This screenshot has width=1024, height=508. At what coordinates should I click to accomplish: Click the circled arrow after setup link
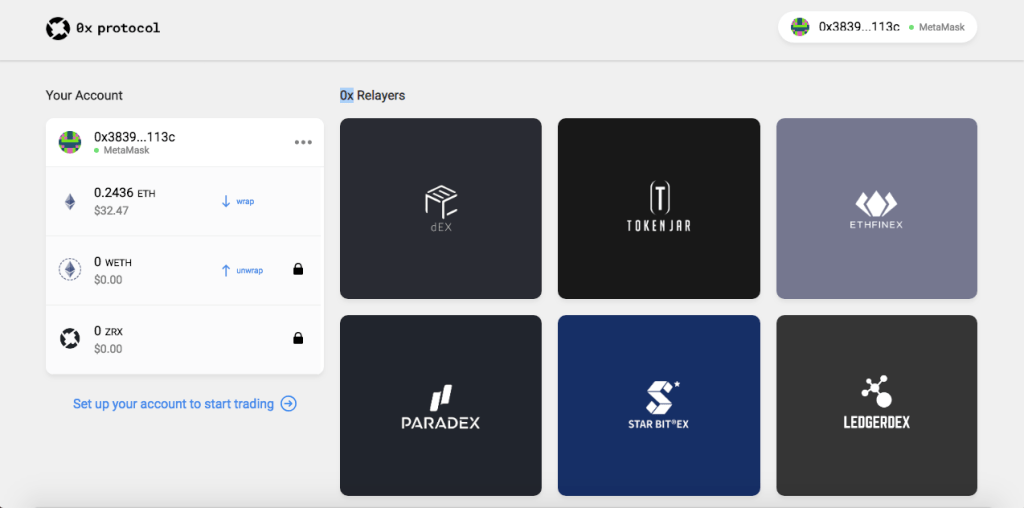(x=289, y=404)
